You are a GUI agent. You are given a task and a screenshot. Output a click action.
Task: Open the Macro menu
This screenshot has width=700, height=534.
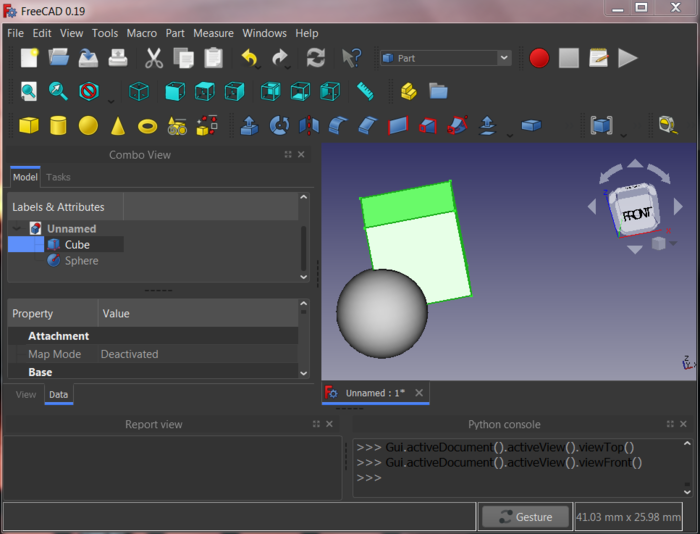pos(141,33)
